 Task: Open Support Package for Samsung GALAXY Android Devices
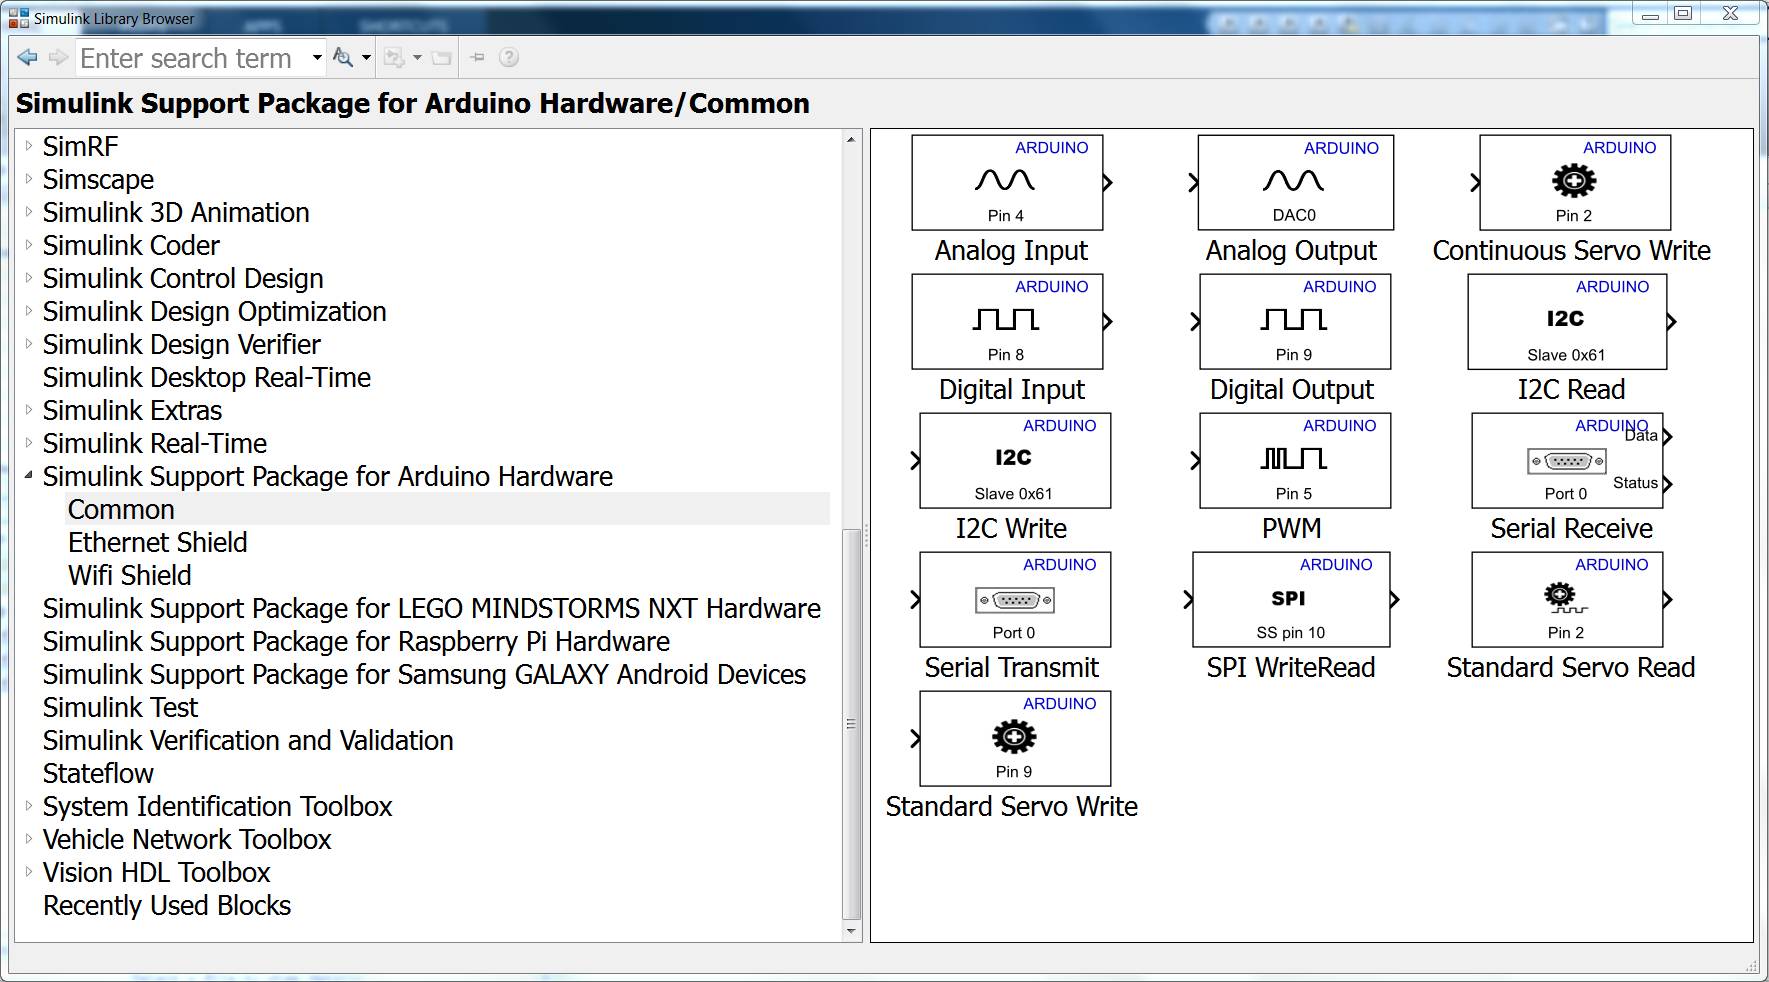click(x=424, y=674)
